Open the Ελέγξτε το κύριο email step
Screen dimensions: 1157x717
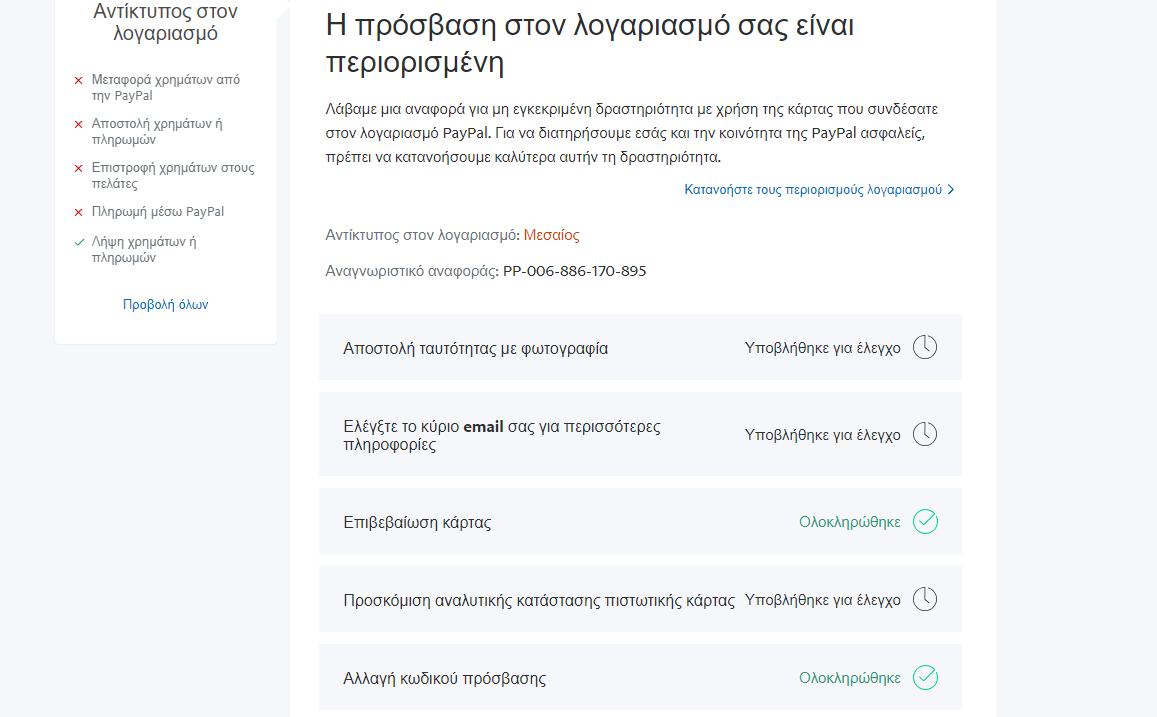[x=640, y=434]
